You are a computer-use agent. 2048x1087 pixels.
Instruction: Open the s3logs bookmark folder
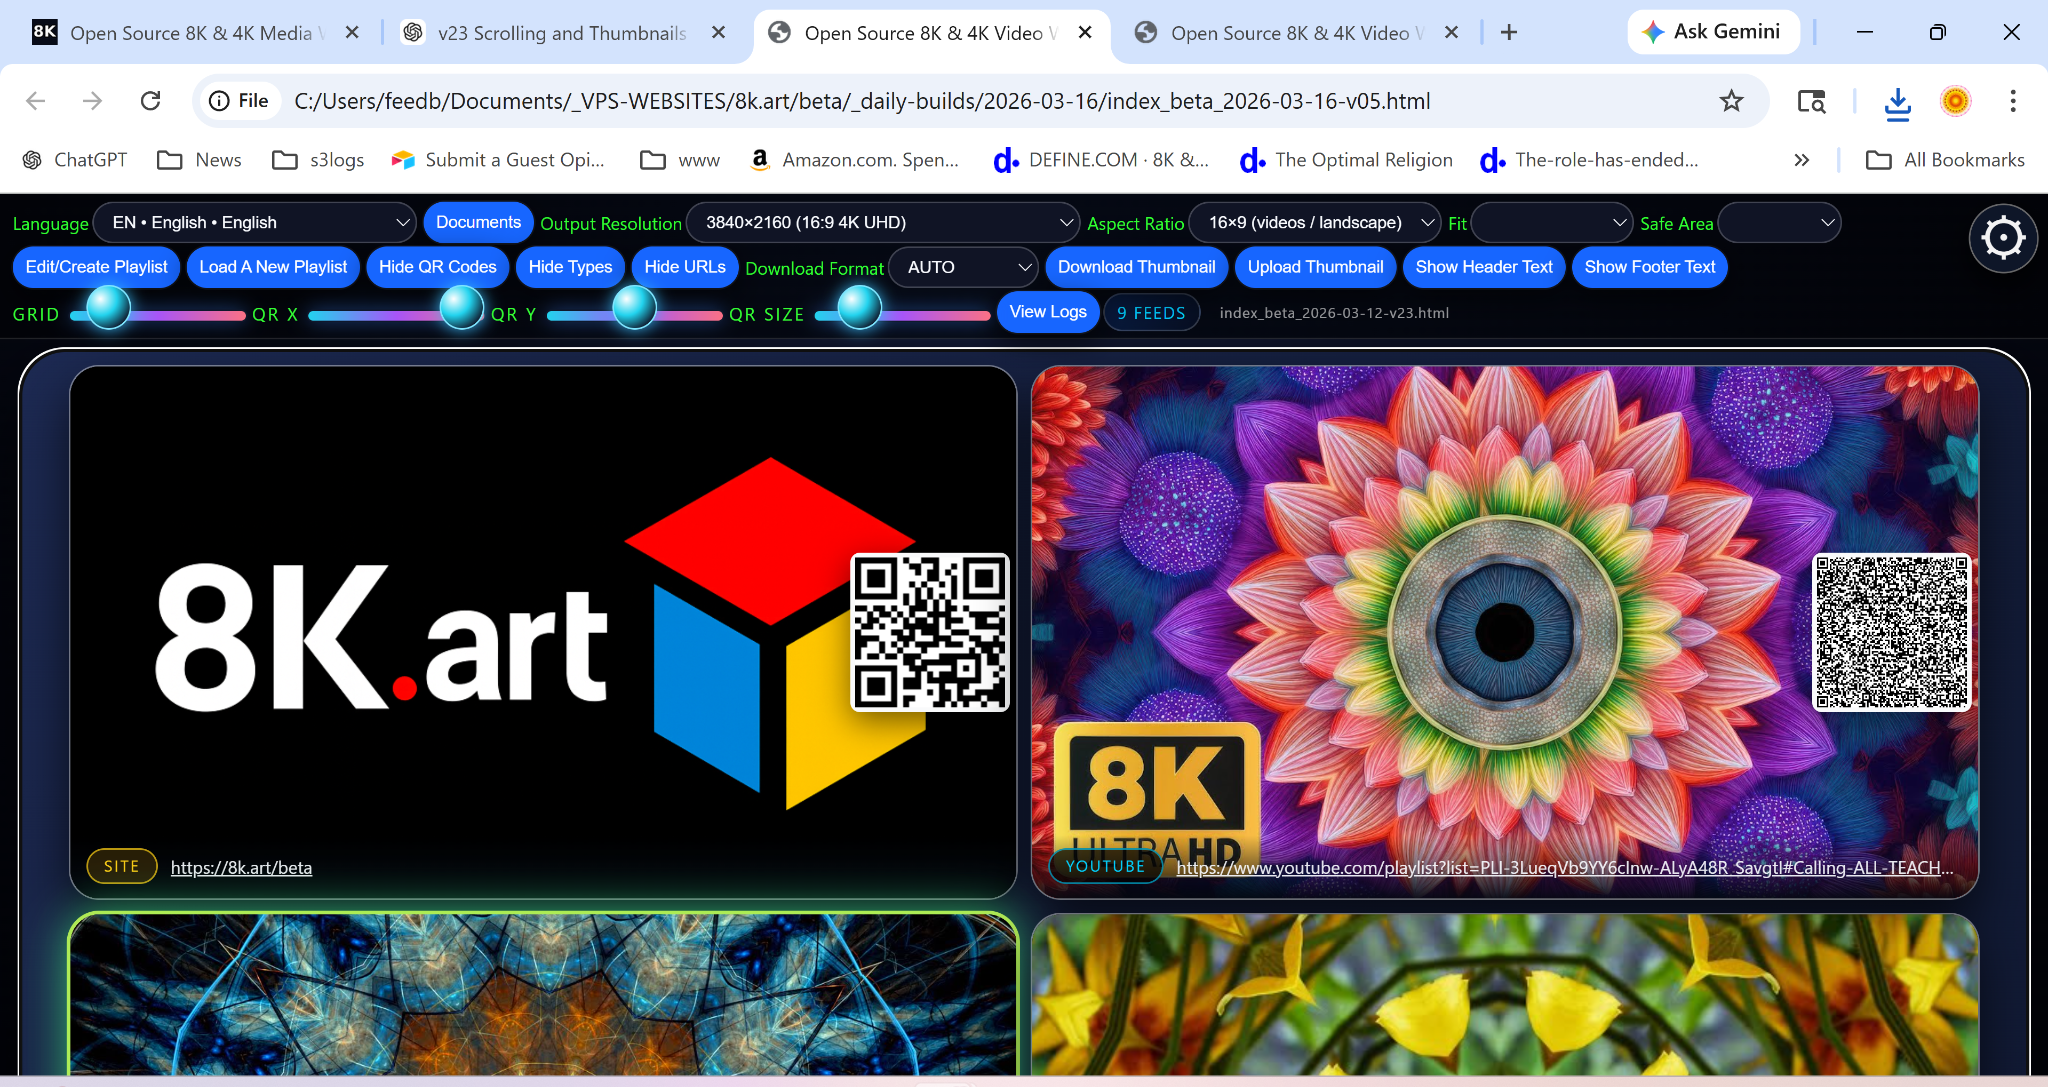click(x=318, y=160)
